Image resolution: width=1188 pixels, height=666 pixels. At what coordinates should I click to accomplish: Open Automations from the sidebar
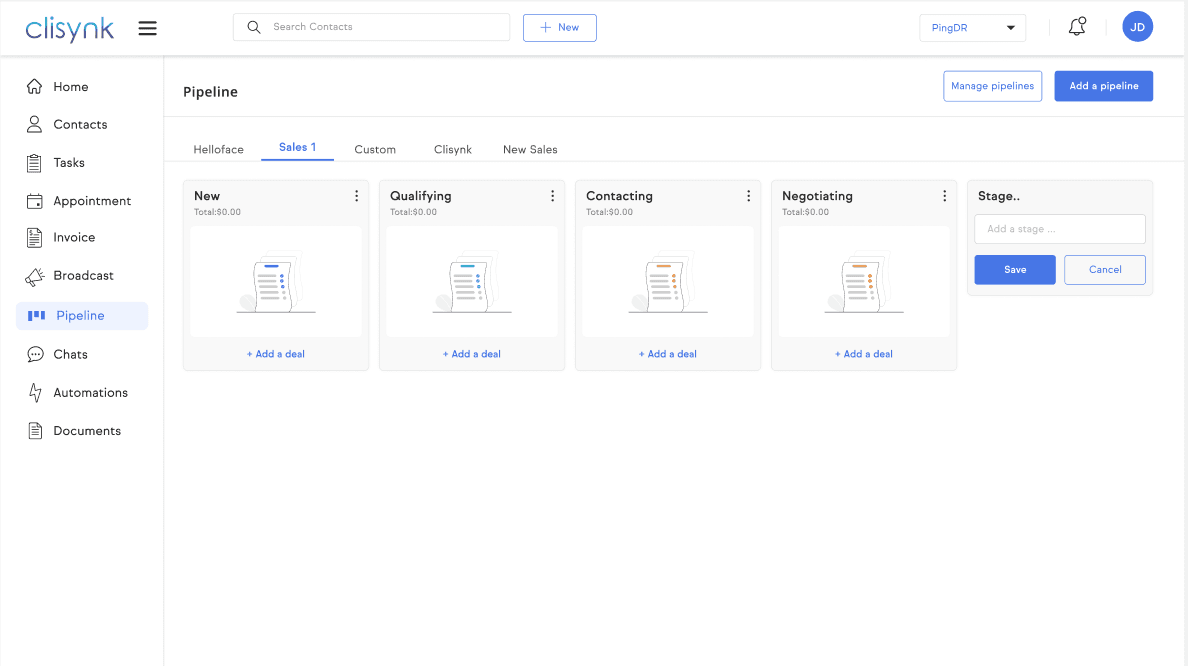90,392
